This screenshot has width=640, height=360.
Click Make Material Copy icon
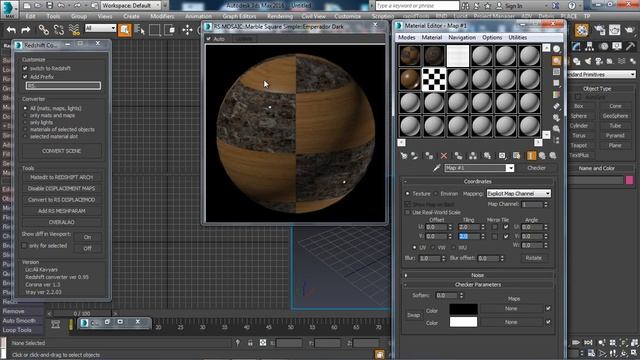[458, 156]
